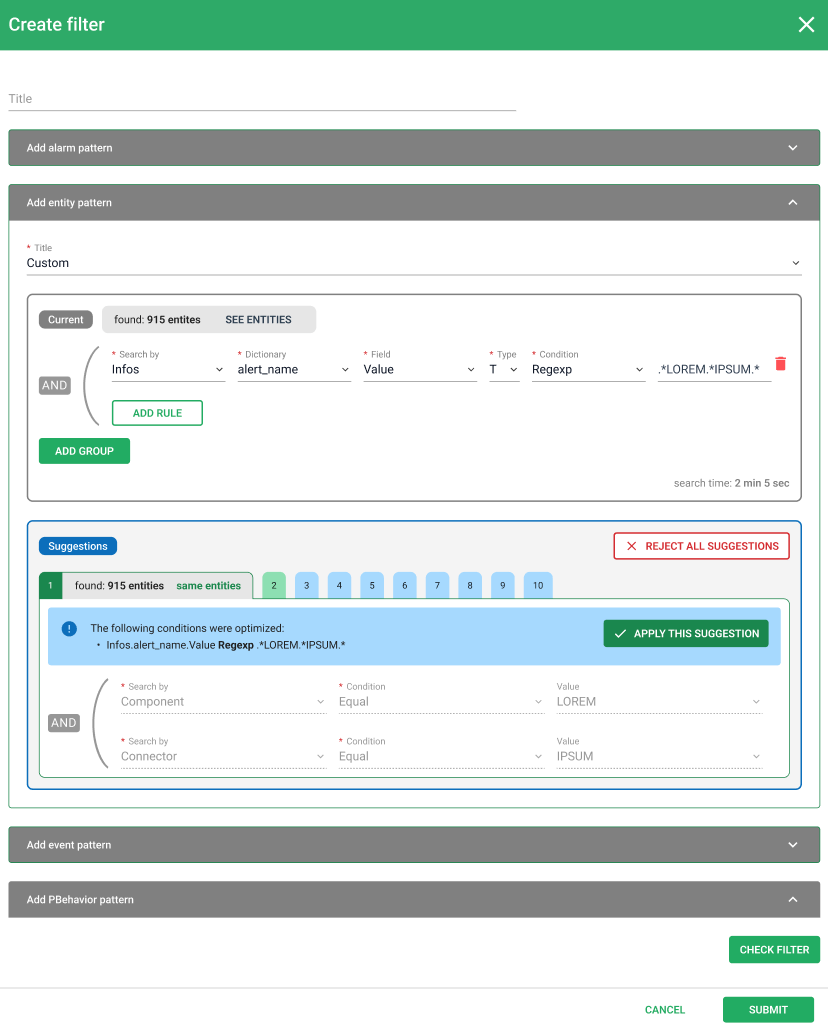The width and height of the screenshot is (828, 1027).
Task: Switch to suggestion tab 10
Action: (537, 586)
